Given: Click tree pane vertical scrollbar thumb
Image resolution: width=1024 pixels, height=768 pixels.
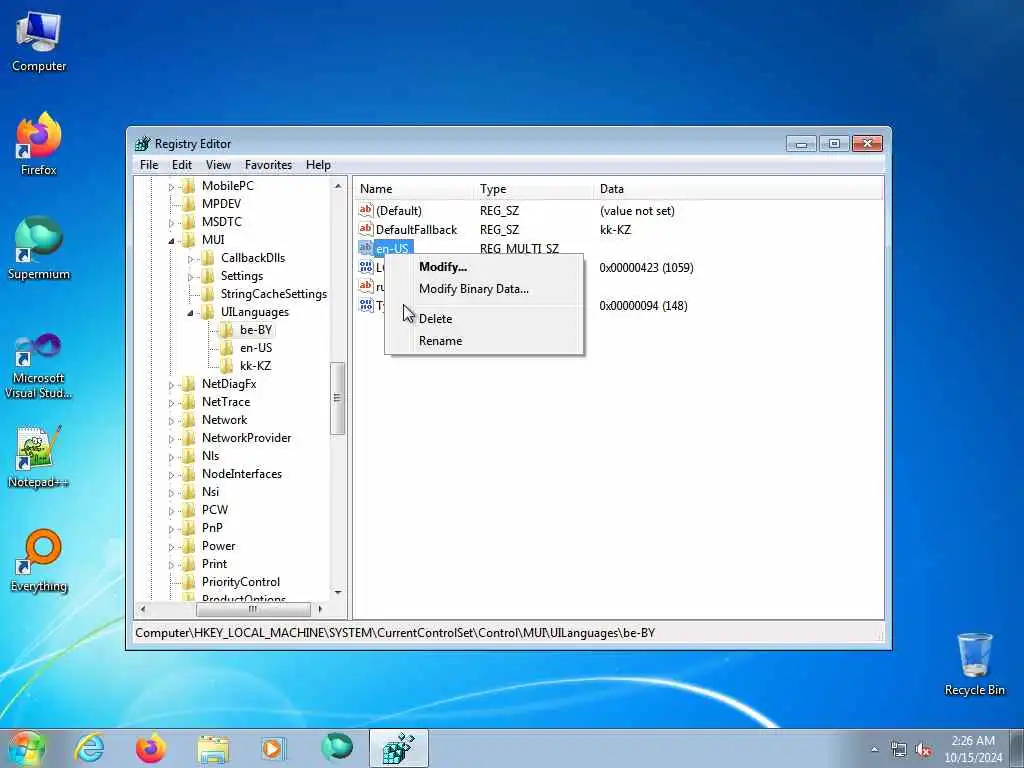Looking at the screenshot, I should click(x=337, y=398).
